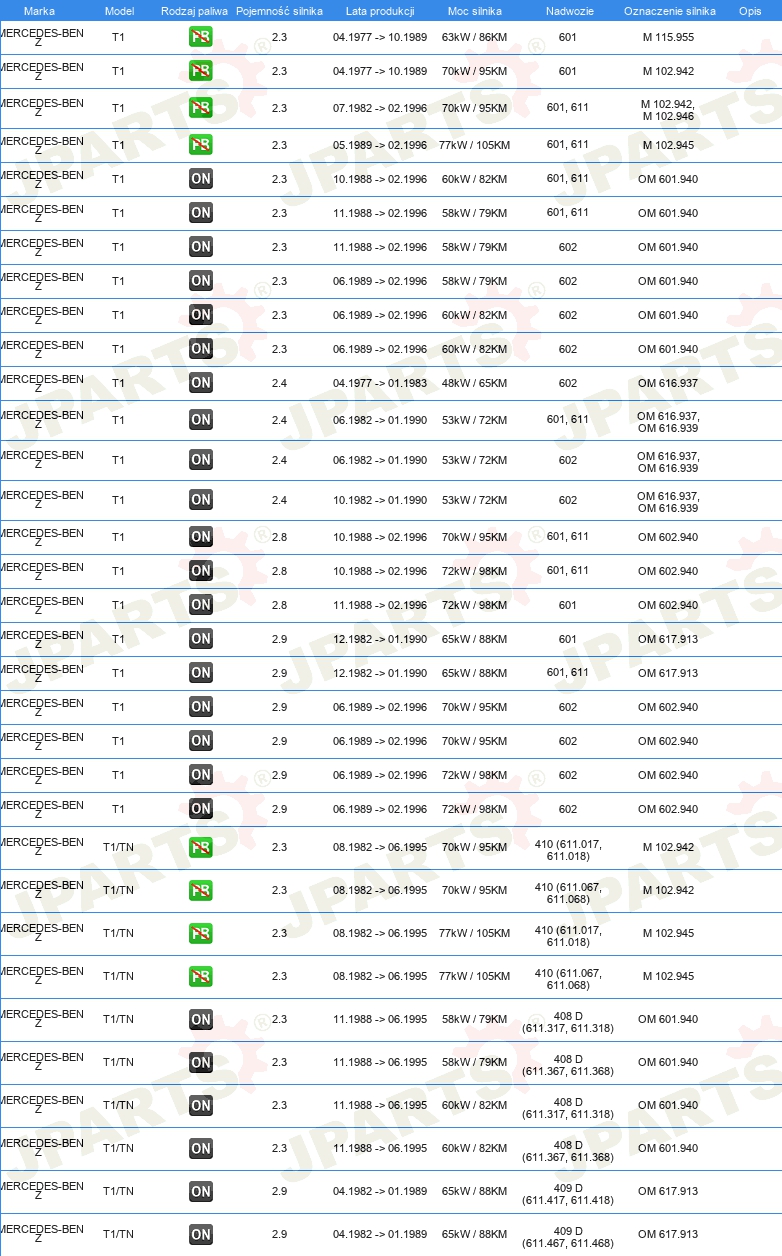
Task: Click ON diesel icon in the 10.1988 2.3 60kW row
Action: point(200,179)
